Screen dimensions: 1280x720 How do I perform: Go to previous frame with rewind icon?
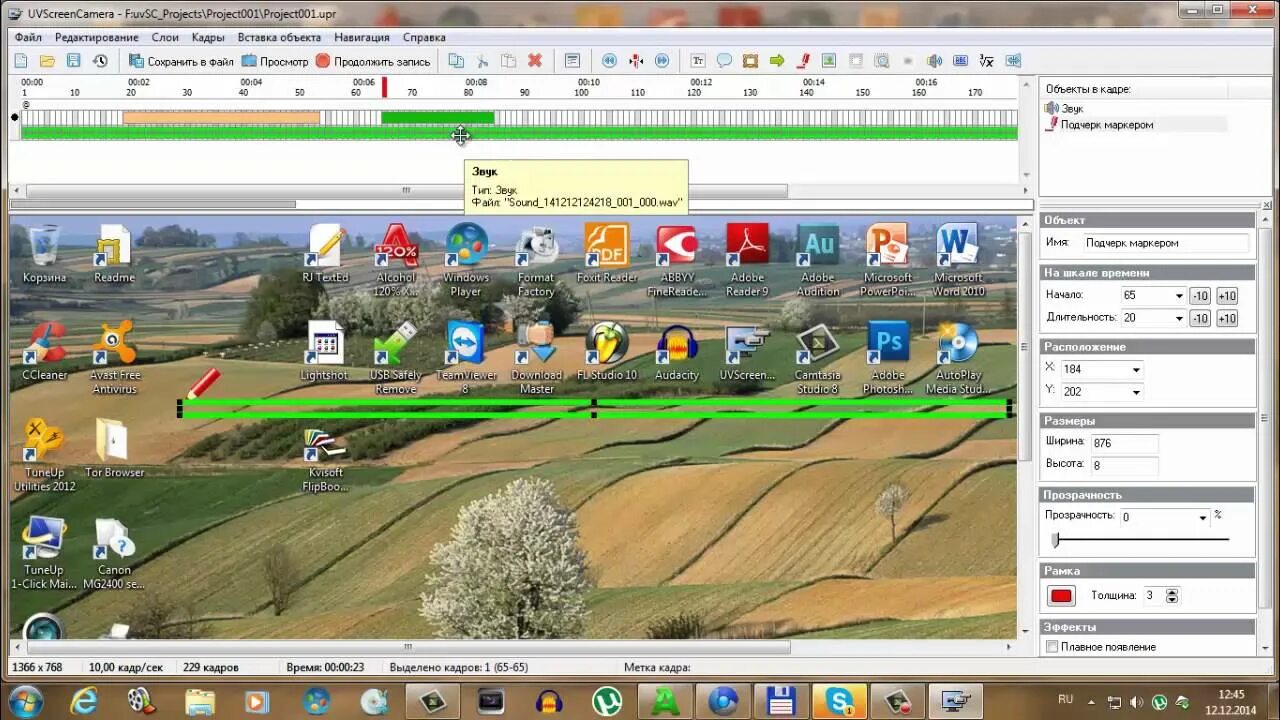pyautogui.click(x=609, y=61)
